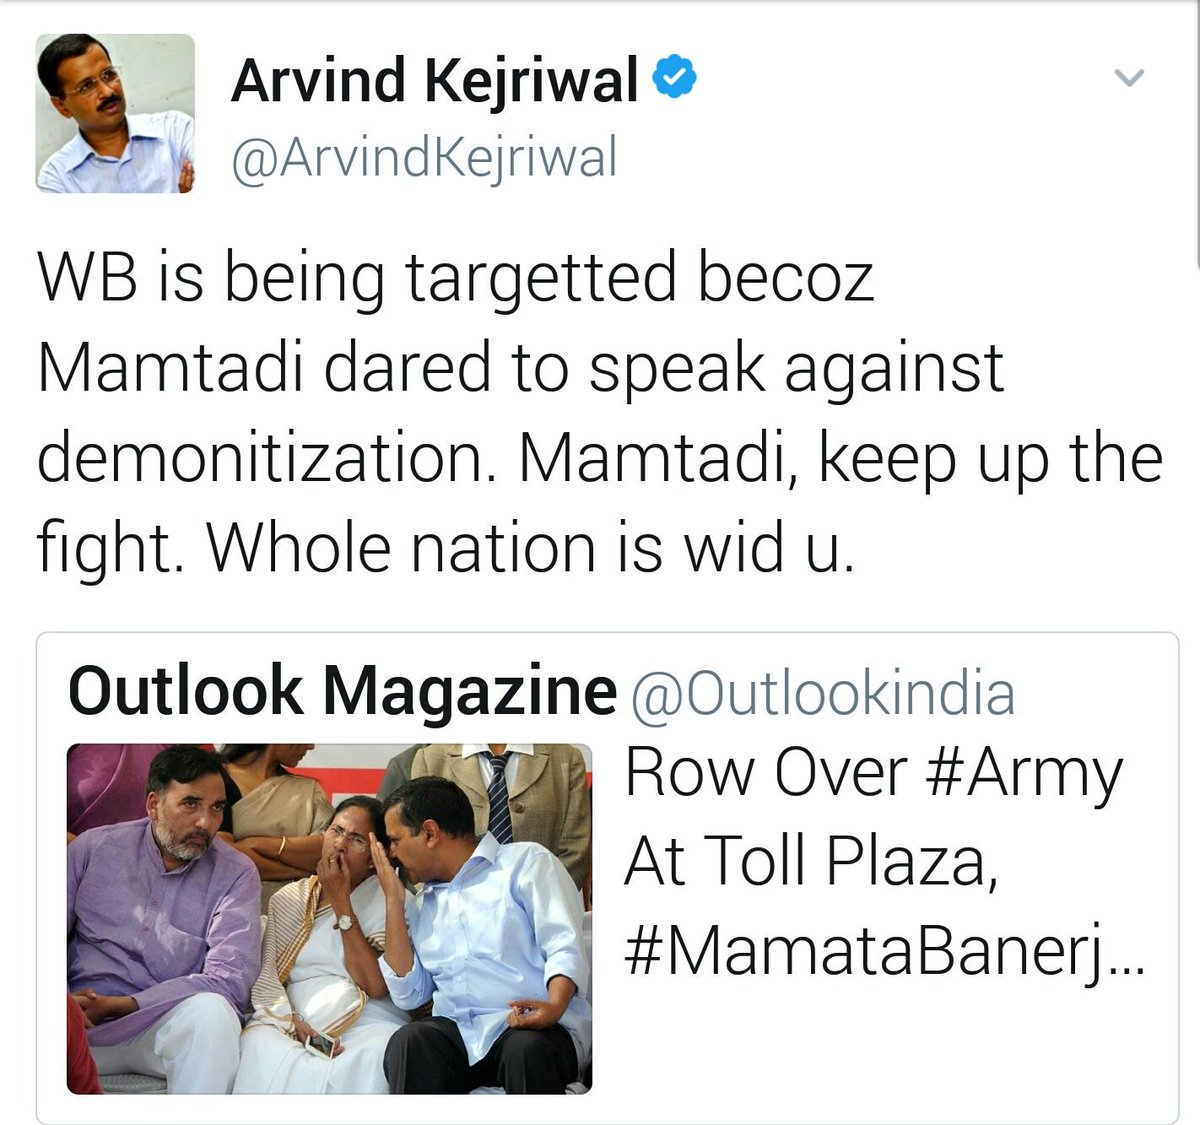The height and width of the screenshot is (1125, 1200).
Task: Open the @Outlookindia handle
Action: click(x=822, y=692)
